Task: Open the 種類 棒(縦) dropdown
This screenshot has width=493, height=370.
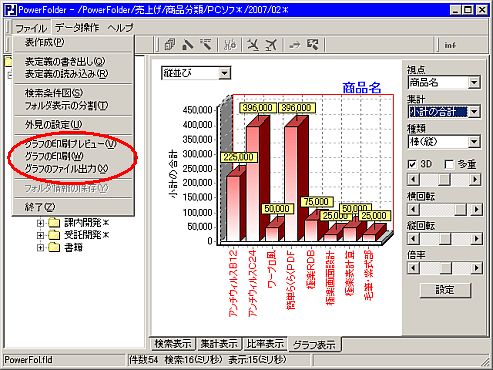Action: click(x=474, y=142)
